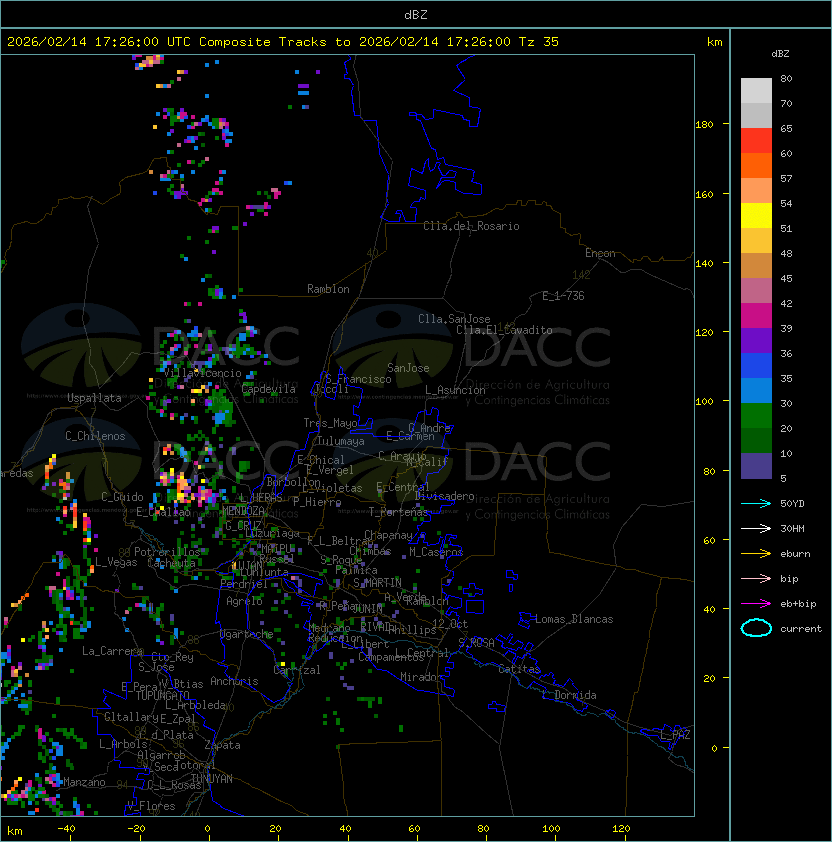Click the 'eburn' legend label
Screen dimensions: 832x842
pyautogui.click(x=795, y=554)
